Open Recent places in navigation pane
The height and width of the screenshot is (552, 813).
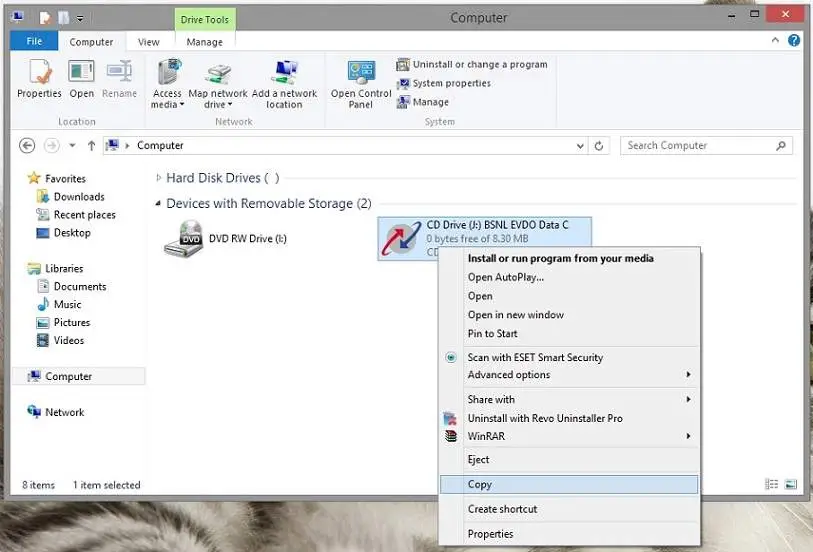tap(76, 215)
